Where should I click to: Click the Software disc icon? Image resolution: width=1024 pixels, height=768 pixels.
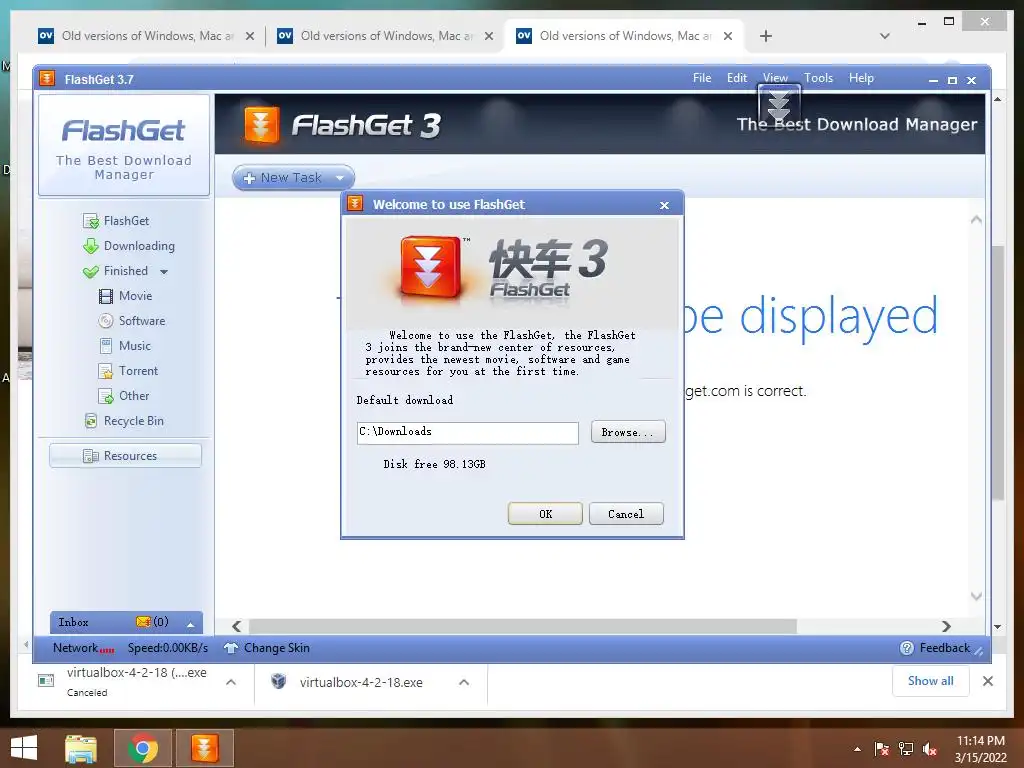[x=106, y=321]
